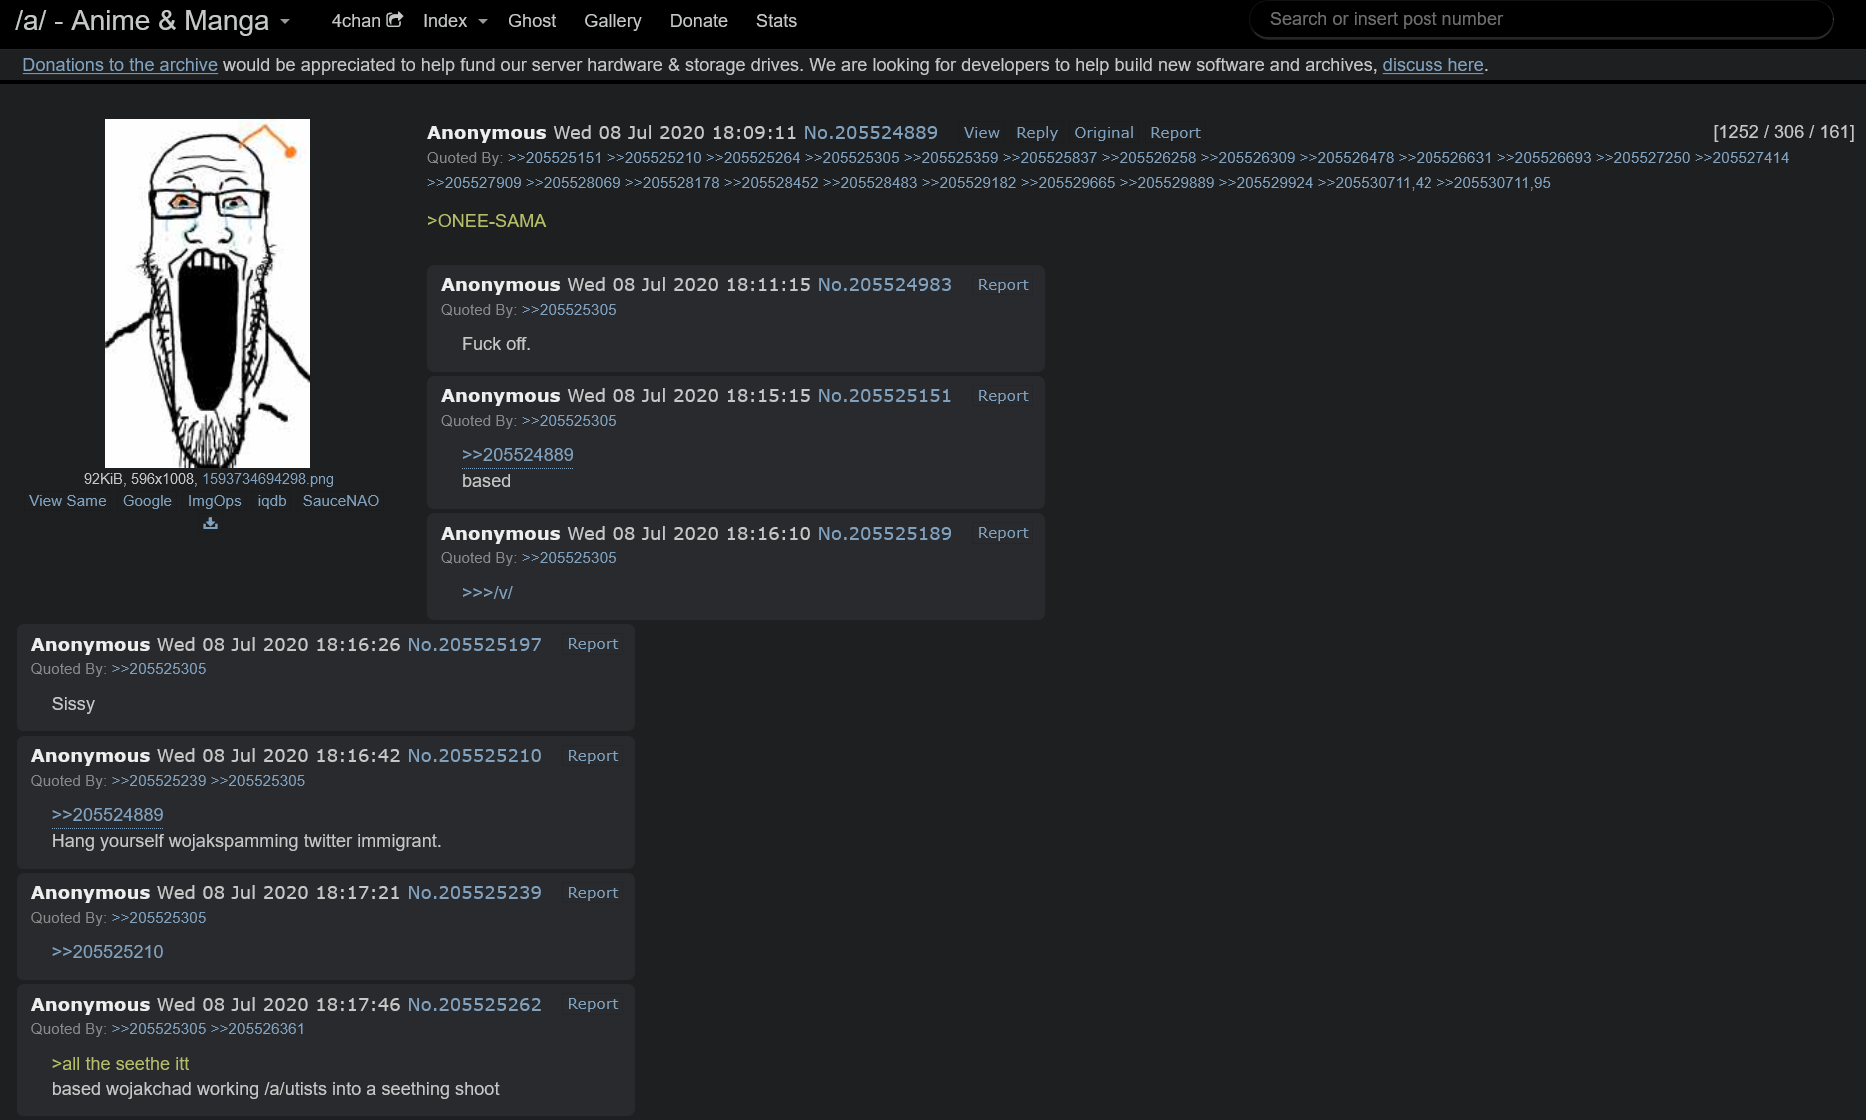Follow the 'Donations to the archive' link
1866x1120 pixels.
click(120, 65)
